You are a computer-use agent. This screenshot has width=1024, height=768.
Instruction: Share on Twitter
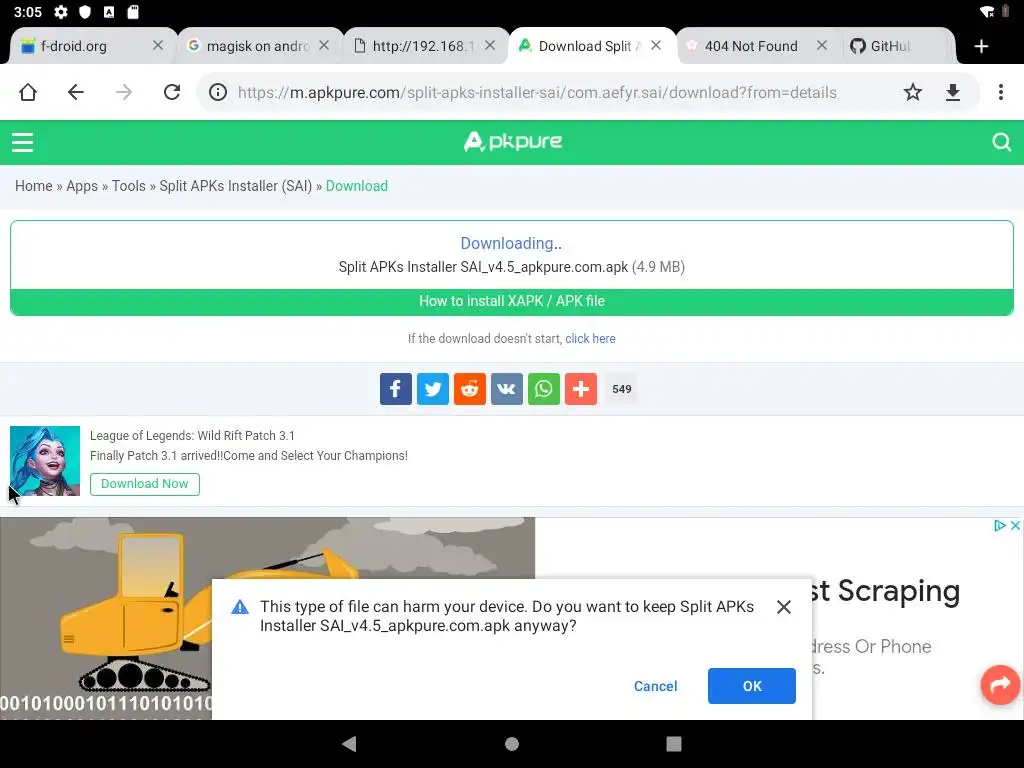point(433,389)
